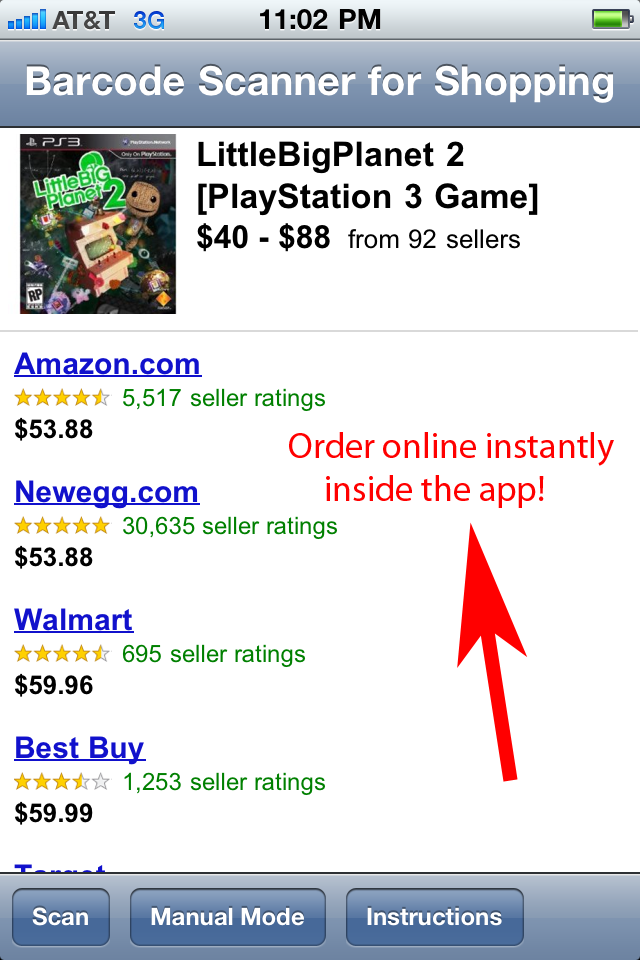Switch to Manual Mode

click(227, 917)
